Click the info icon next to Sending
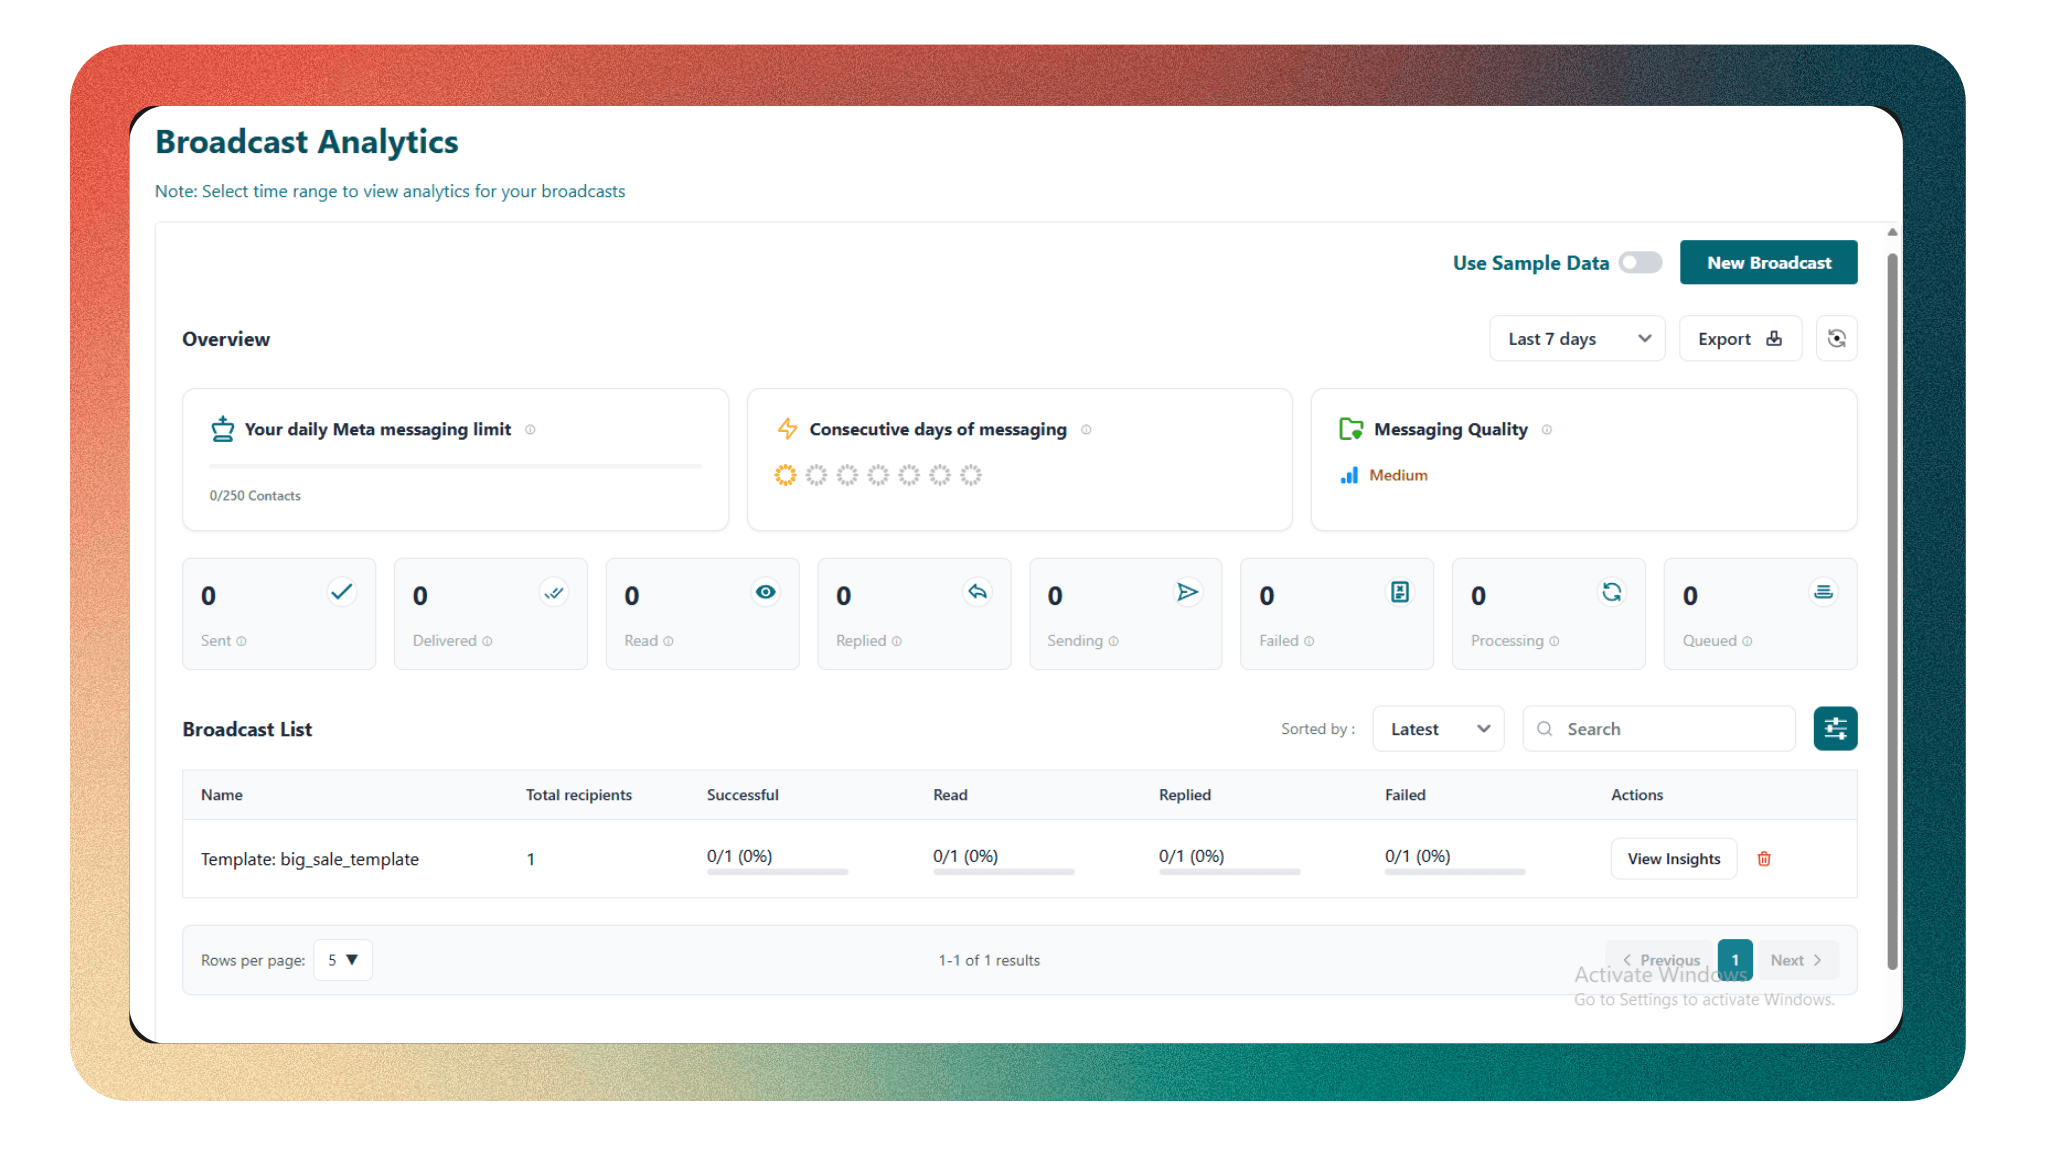 pyautogui.click(x=1113, y=641)
